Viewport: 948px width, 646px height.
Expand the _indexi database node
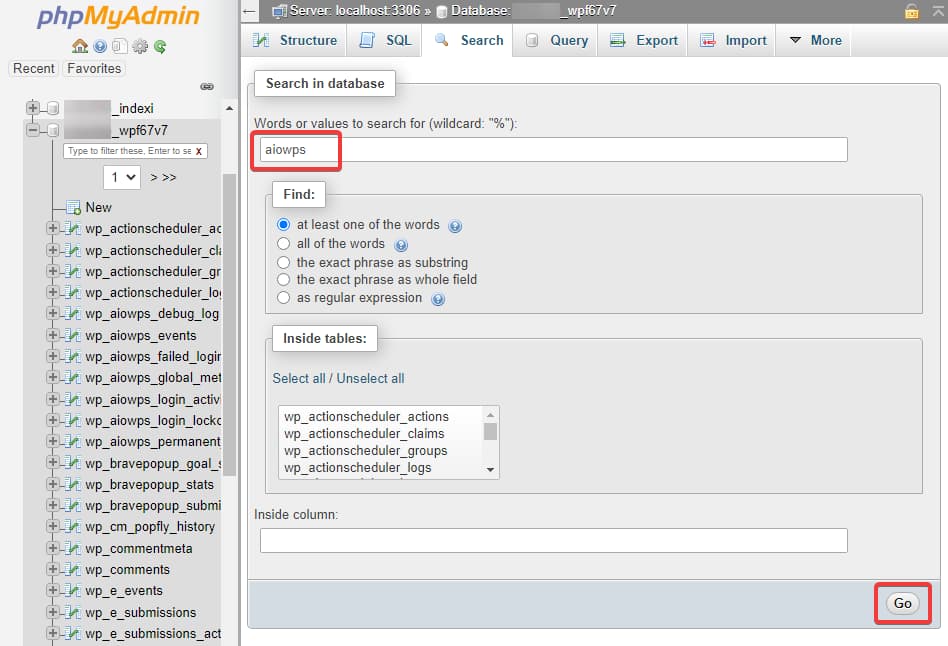(x=33, y=108)
